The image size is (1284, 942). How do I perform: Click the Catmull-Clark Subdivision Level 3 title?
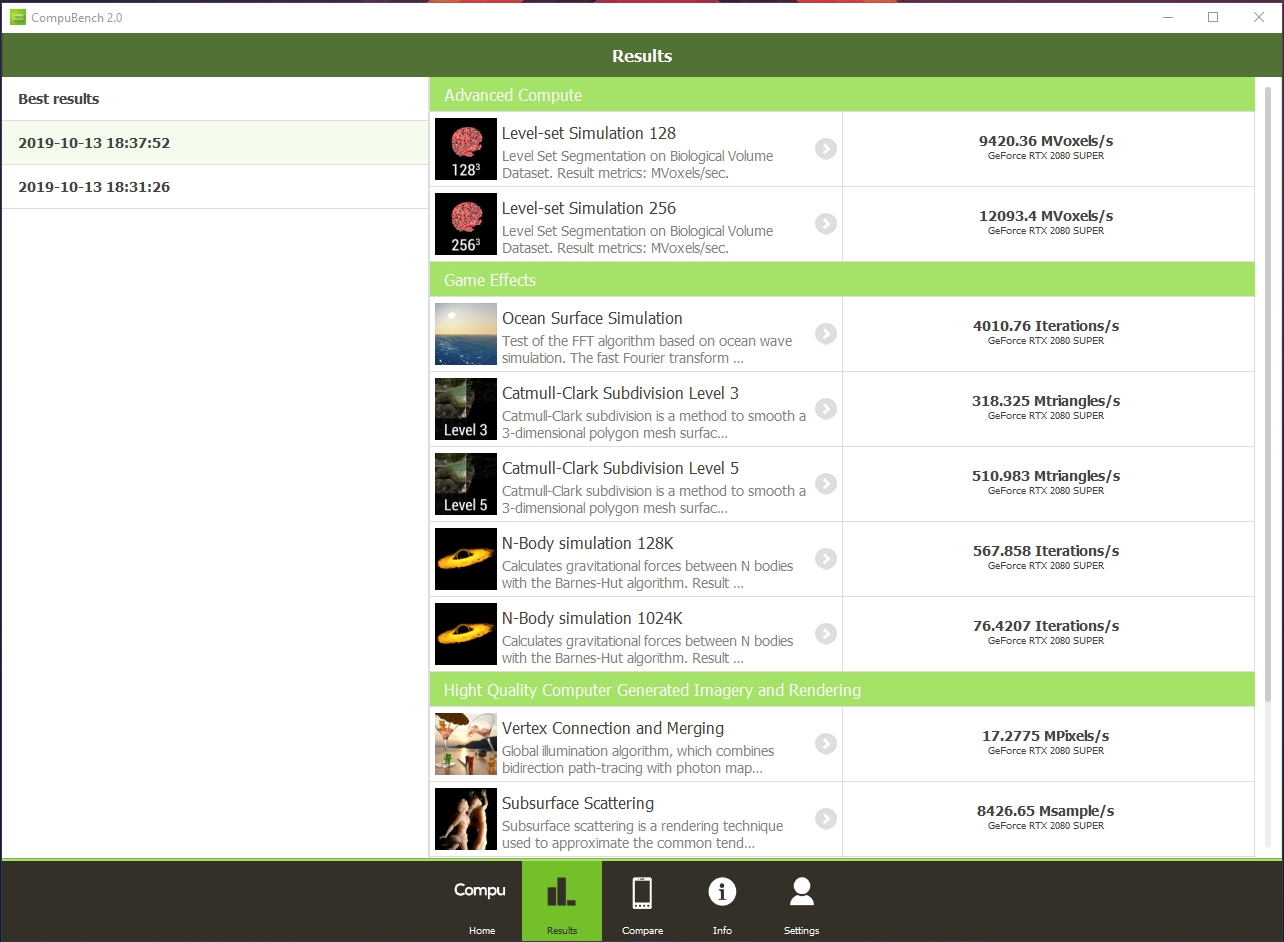pos(620,393)
